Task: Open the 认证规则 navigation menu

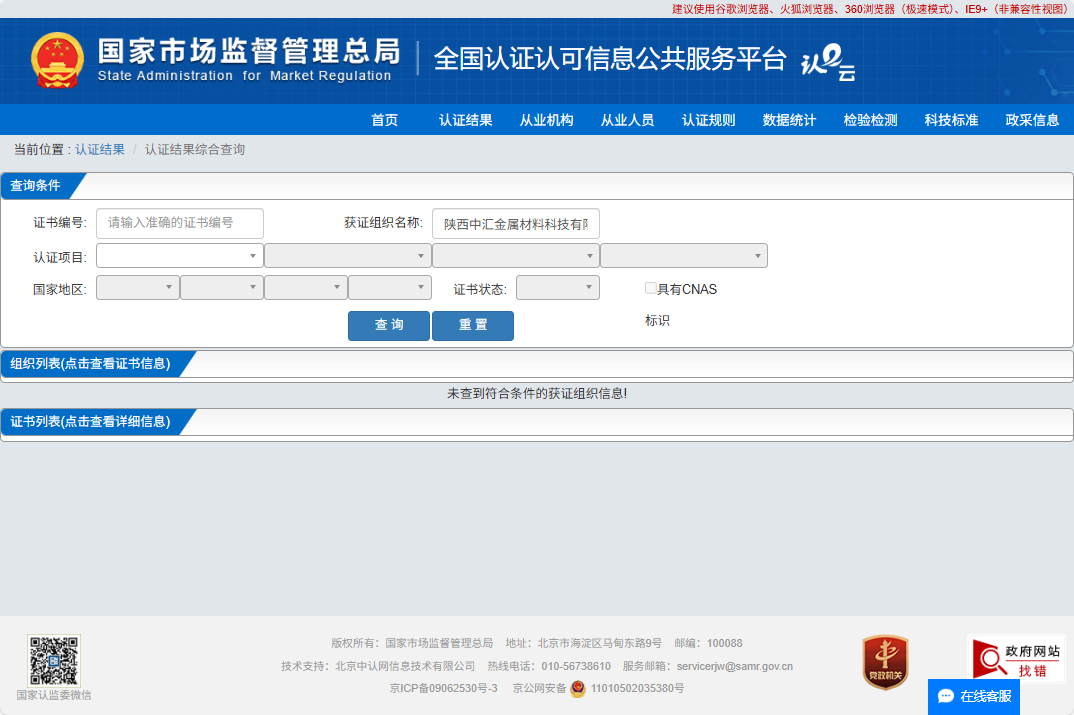Action: 708,120
